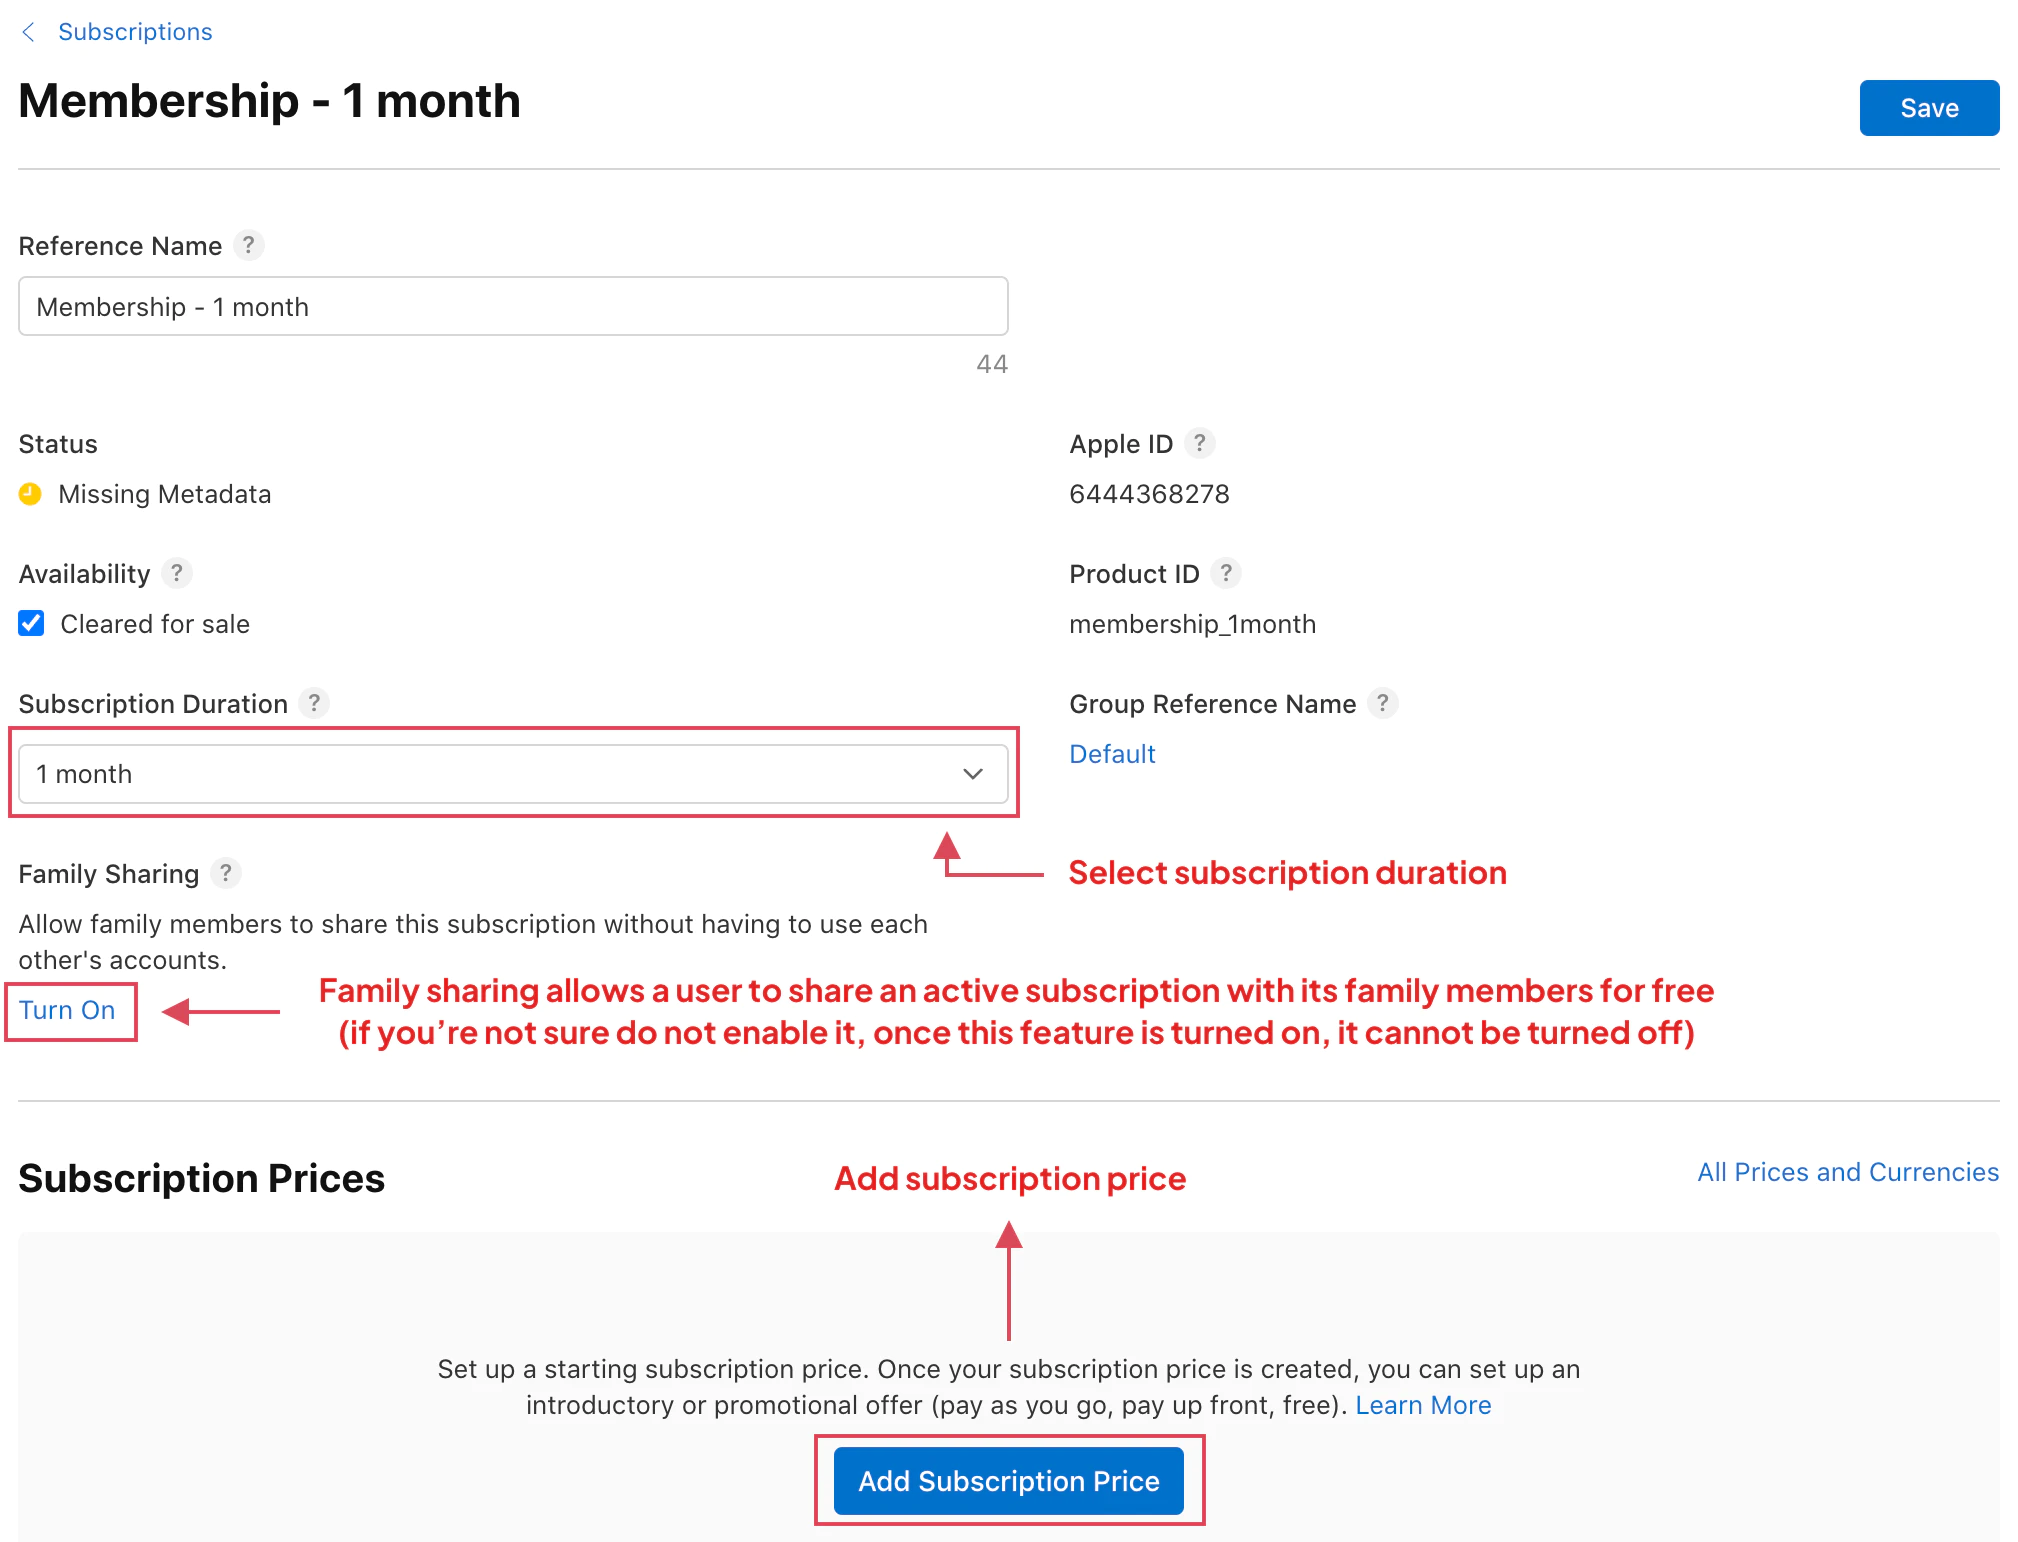Open the Availability help tooltip
The width and height of the screenshot is (2018, 1542).
[177, 573]
